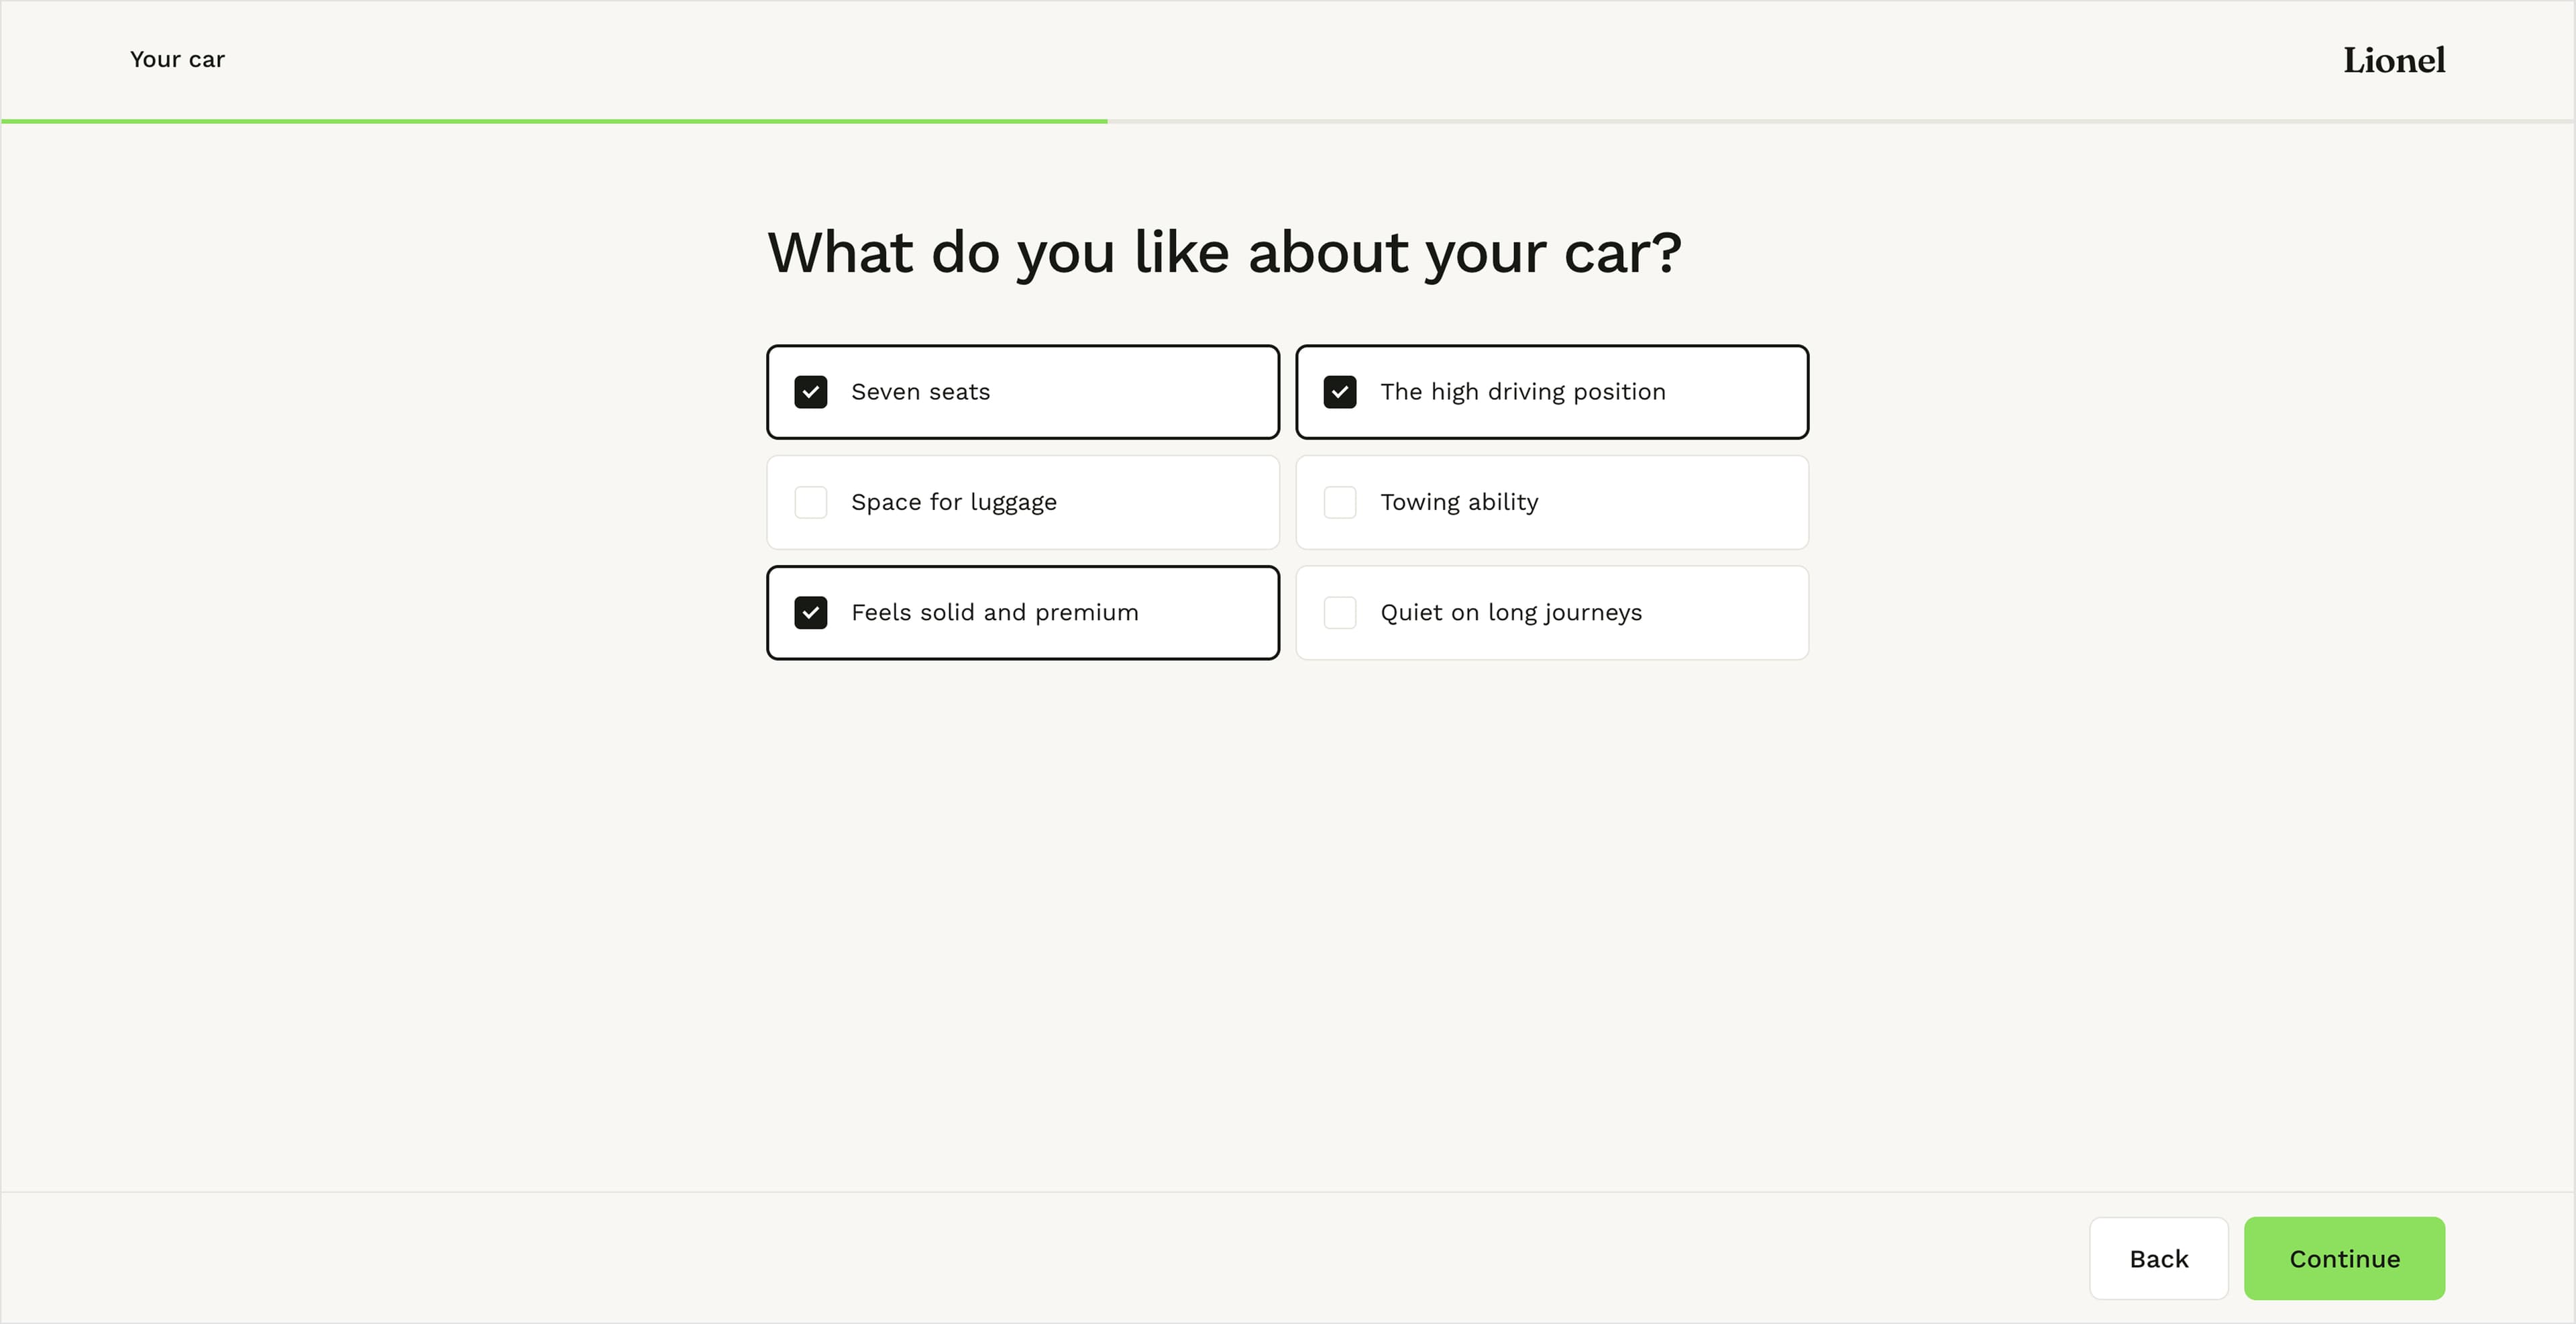Image resolution: width=2576 pixels, height=1324 pixels.
Task: Click the Your car section heading
Action: (x=177, y=59)
